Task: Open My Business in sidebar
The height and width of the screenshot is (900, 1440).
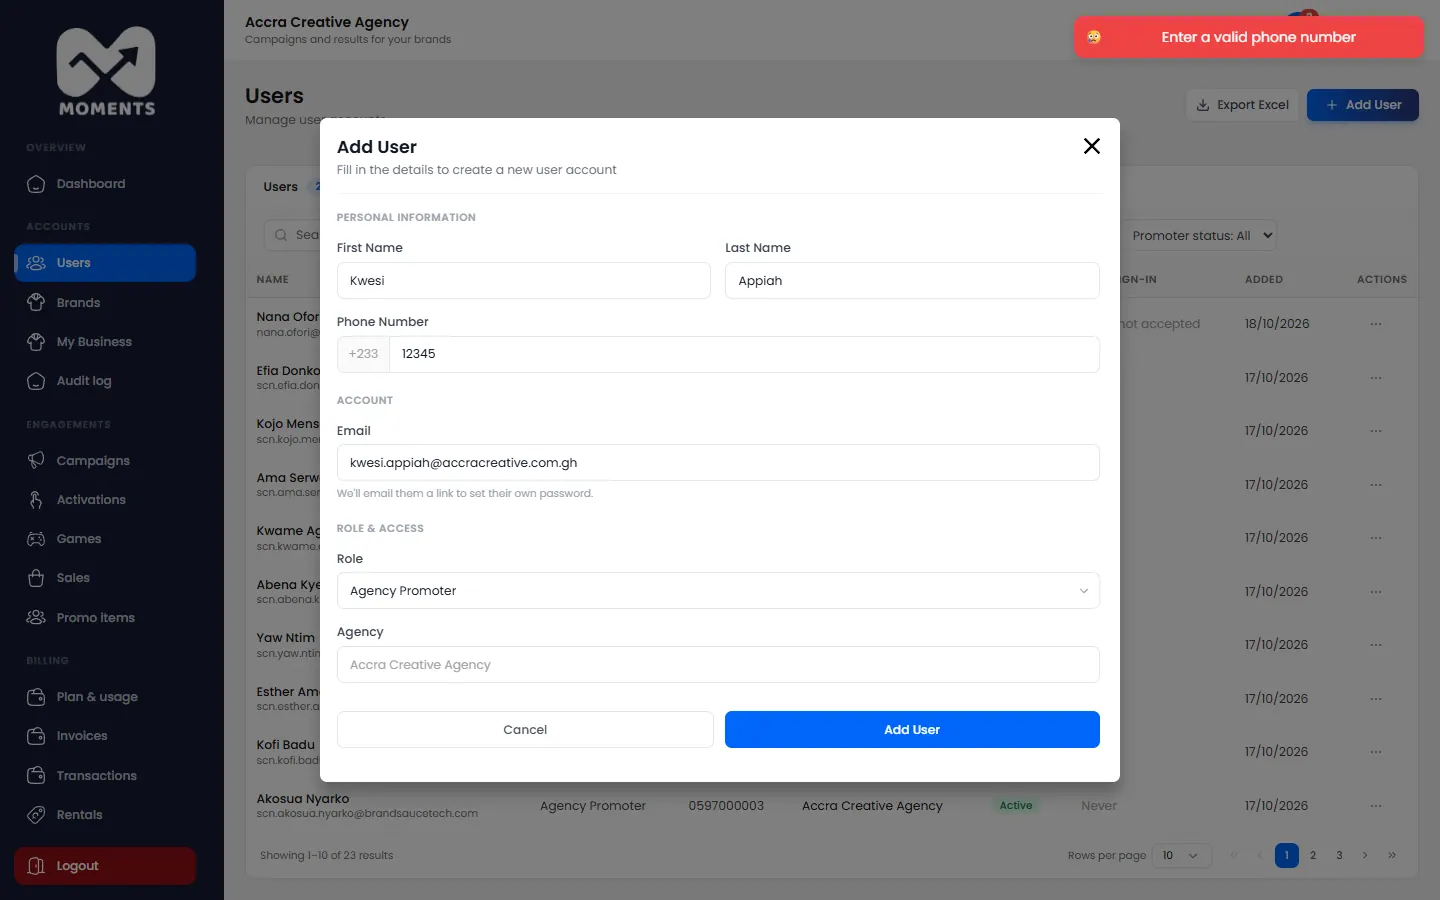Action: click(x=105, y=342)
